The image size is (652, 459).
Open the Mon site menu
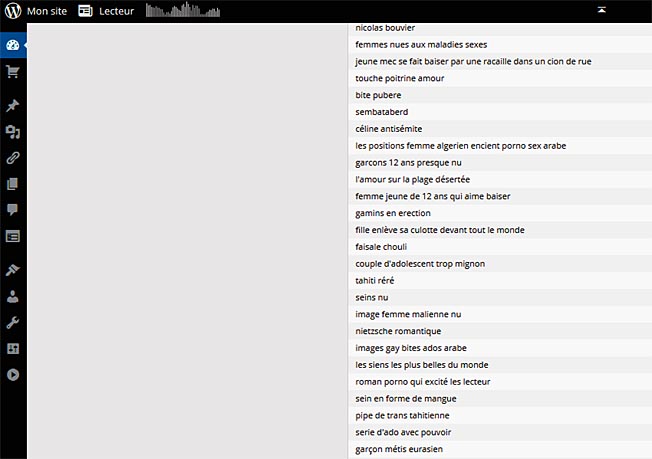44,11
